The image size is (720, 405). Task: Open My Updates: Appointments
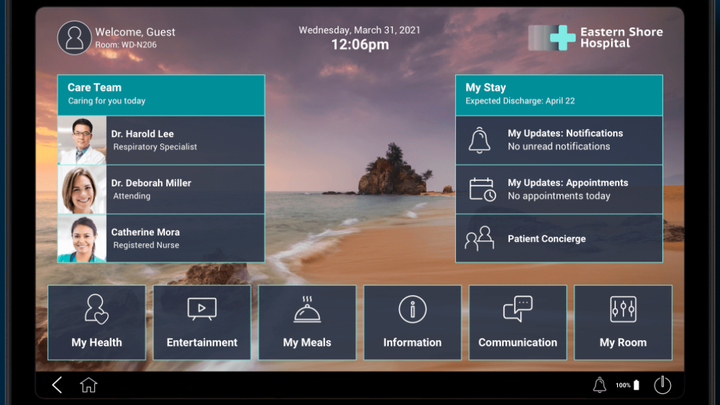pyautogui.click(x=558, y=190)
